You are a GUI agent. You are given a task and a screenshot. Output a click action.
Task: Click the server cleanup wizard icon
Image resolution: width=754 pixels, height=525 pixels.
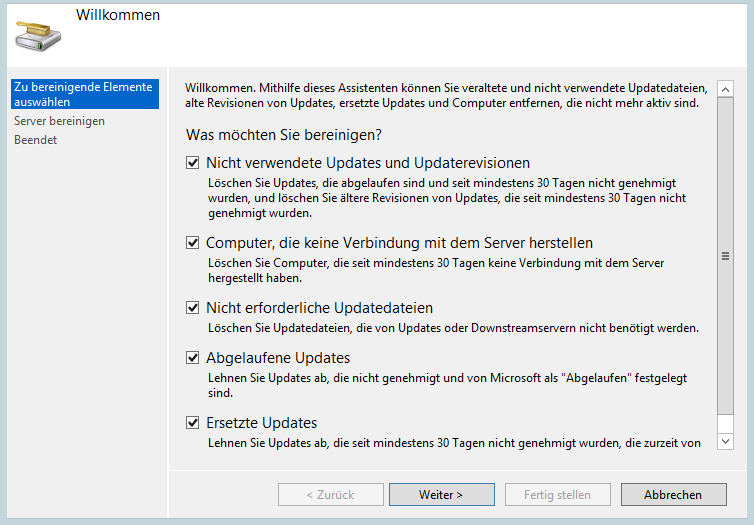[38, 36]
